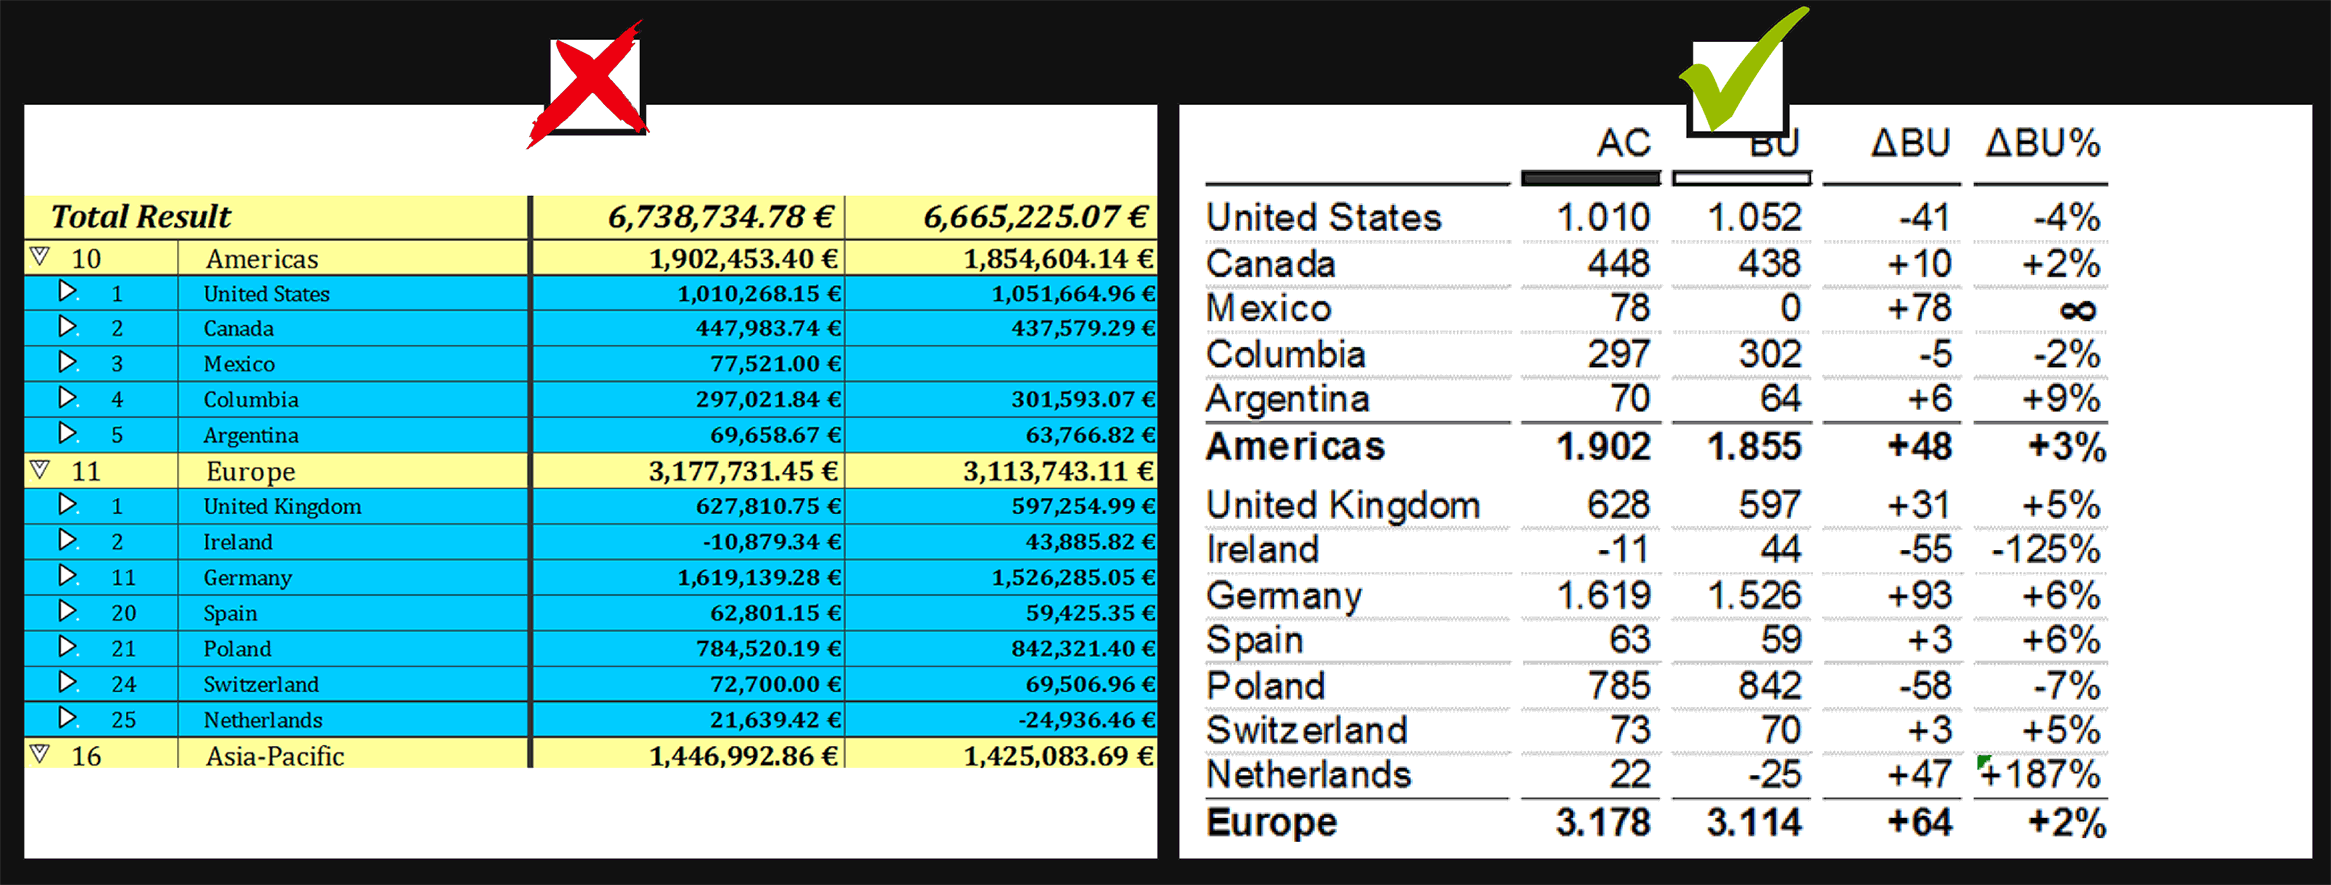
Task: Click Europe total 3.178 in right table
Action: point(1603,822)
